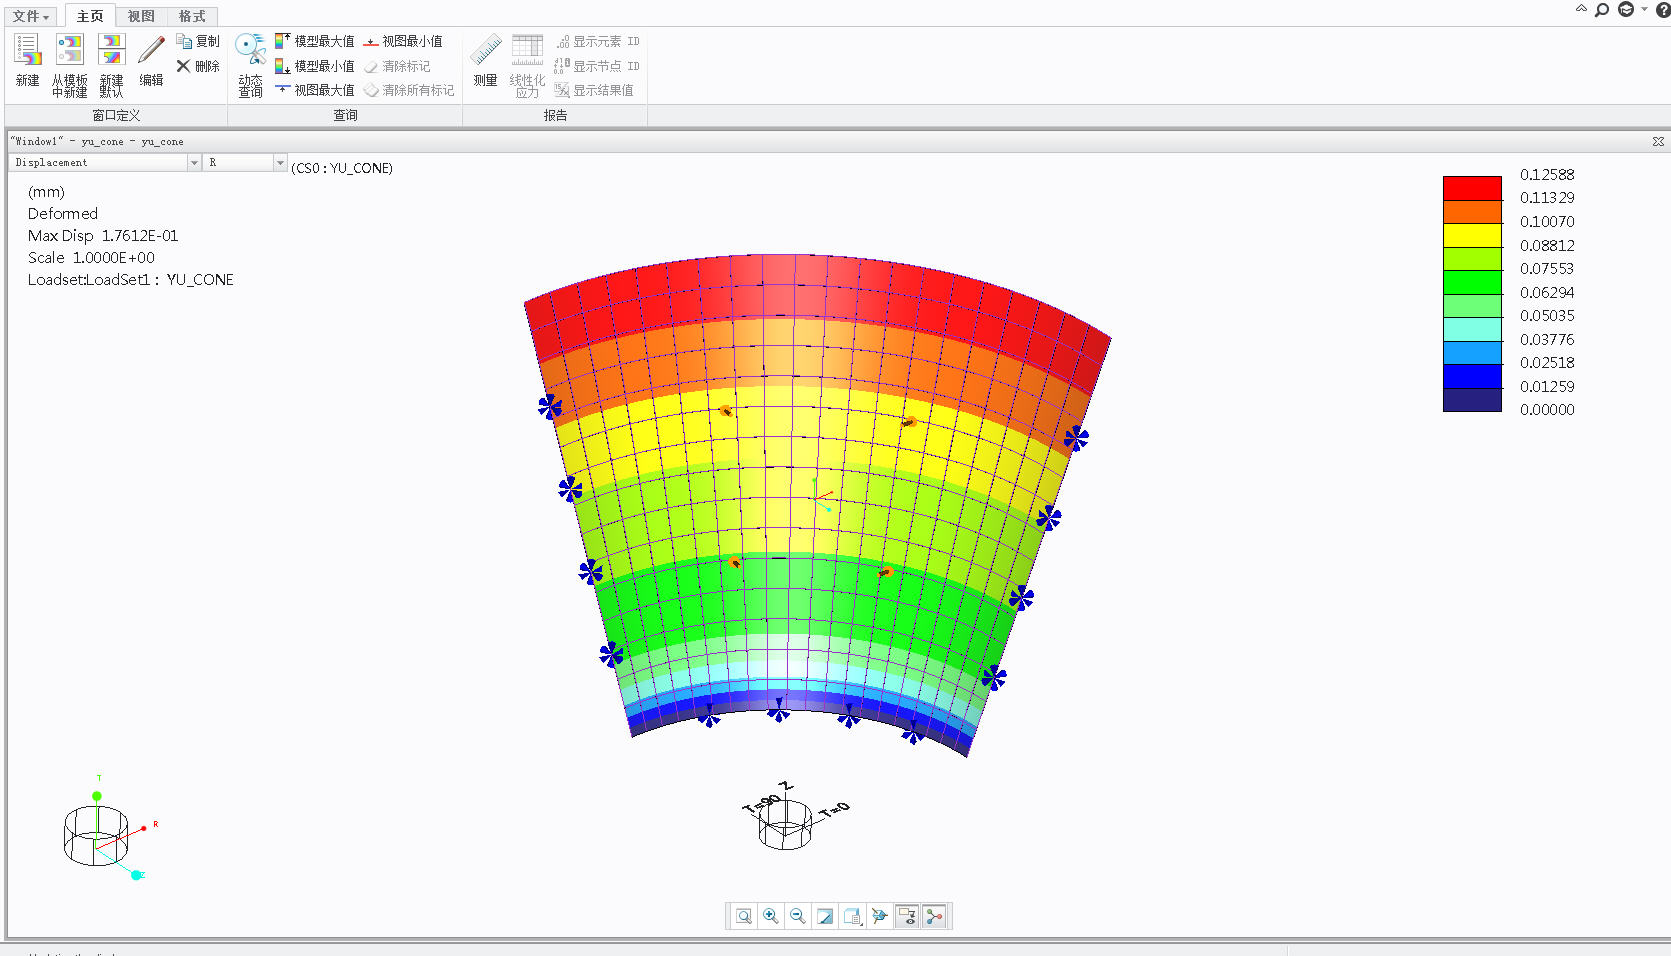Viewport: 1671px width, 956px height.
Task: Toggle 显示结果值 result values display
Action: click(595, 90)
